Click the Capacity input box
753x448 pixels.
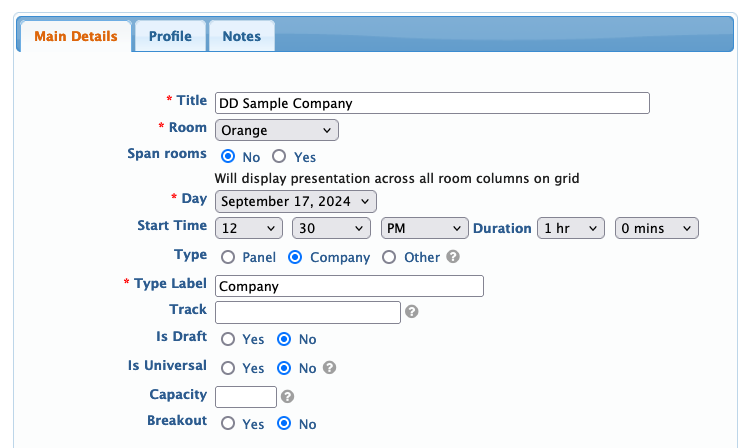click(x=246, y=396)
